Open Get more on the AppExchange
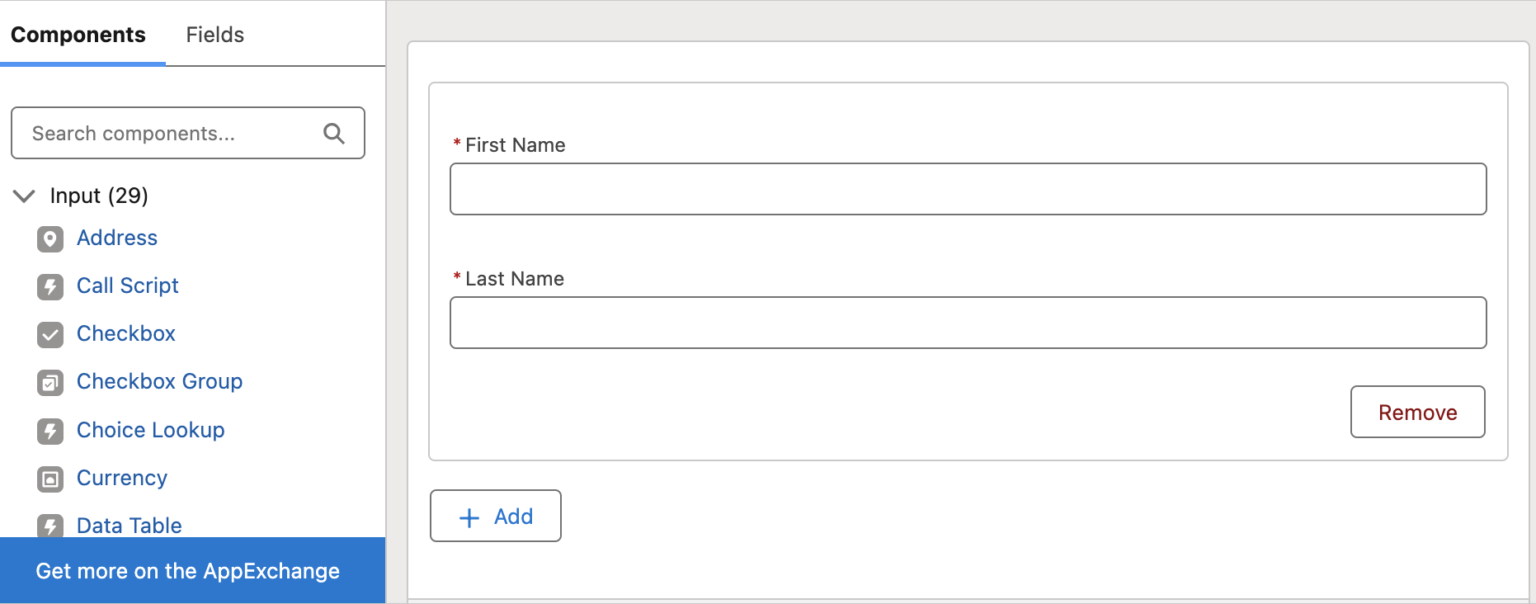Image resolution: width=1536 pixels, height=604 pixels. pos(187,571)
